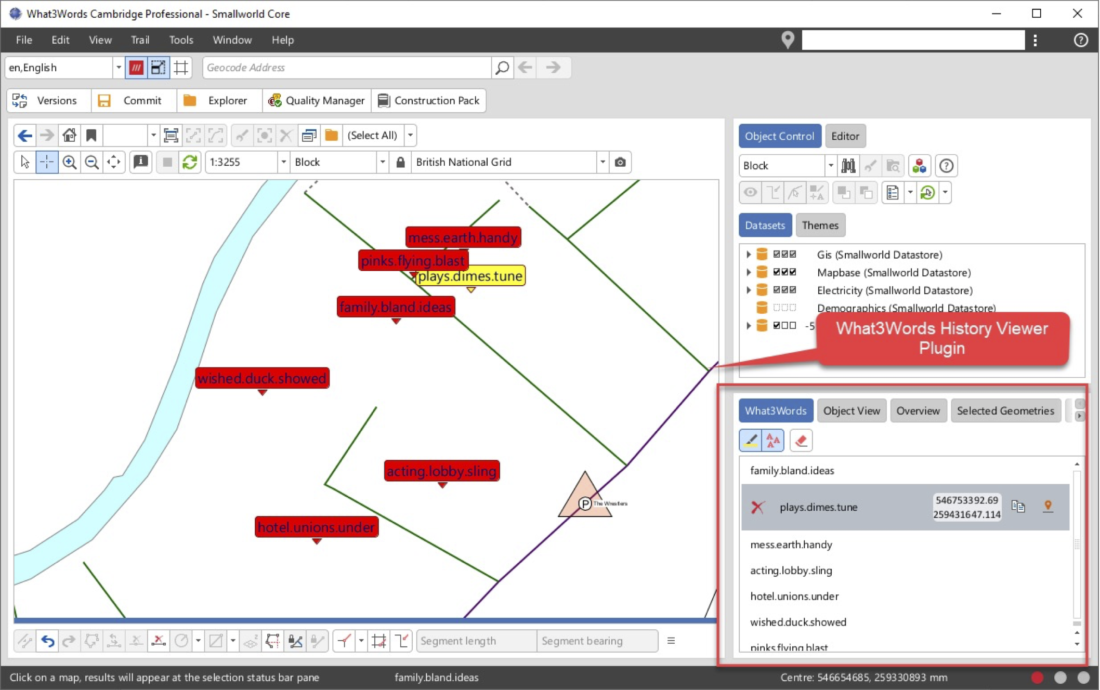
Task: Click the magnifier search icon beside Geocode Address
Action: (x=502, y=67)
